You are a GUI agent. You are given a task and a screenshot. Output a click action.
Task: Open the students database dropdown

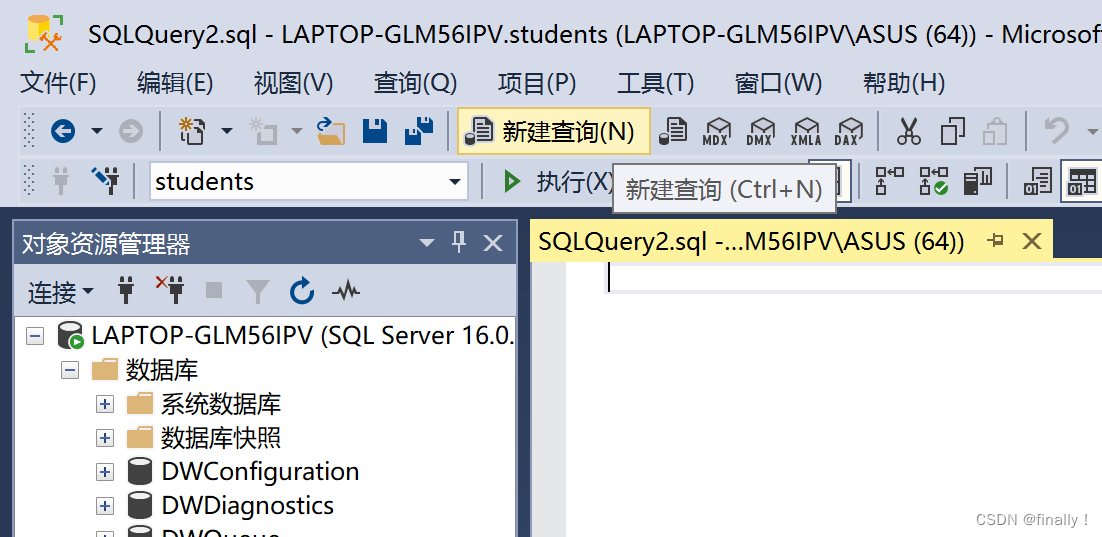coord(455,182)
